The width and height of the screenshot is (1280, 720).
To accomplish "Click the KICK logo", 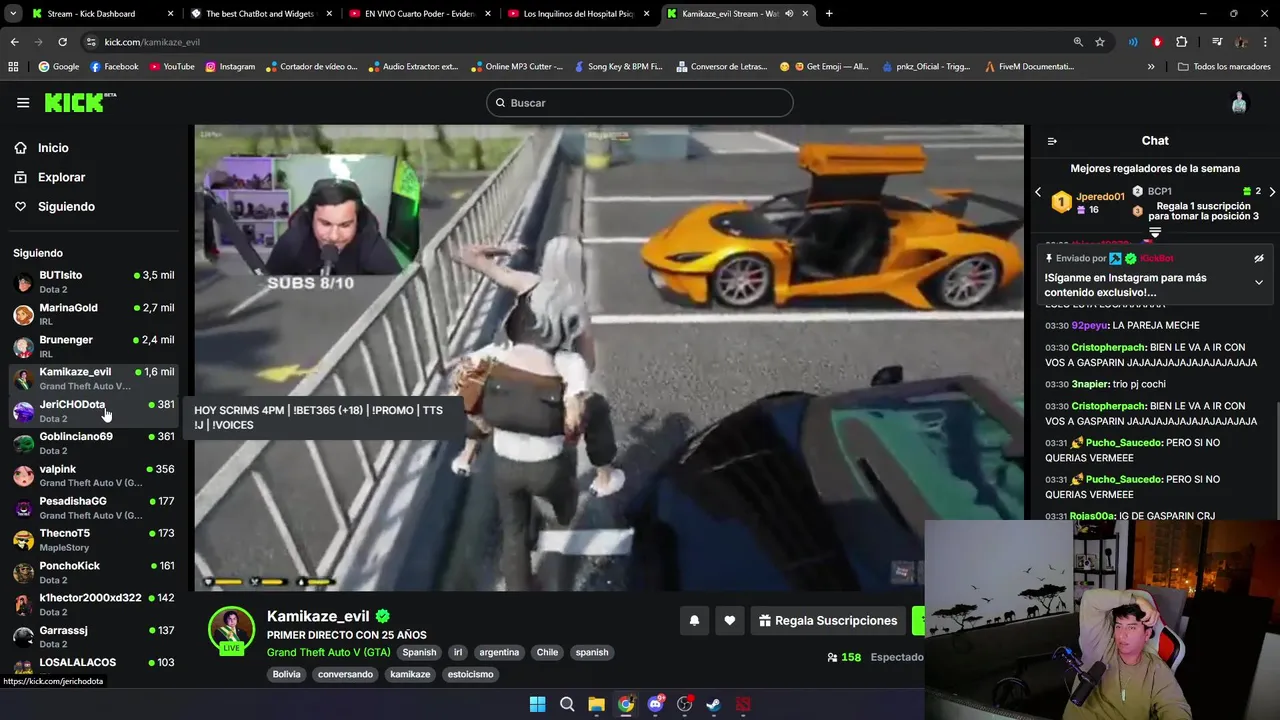I will coord(80,102).
